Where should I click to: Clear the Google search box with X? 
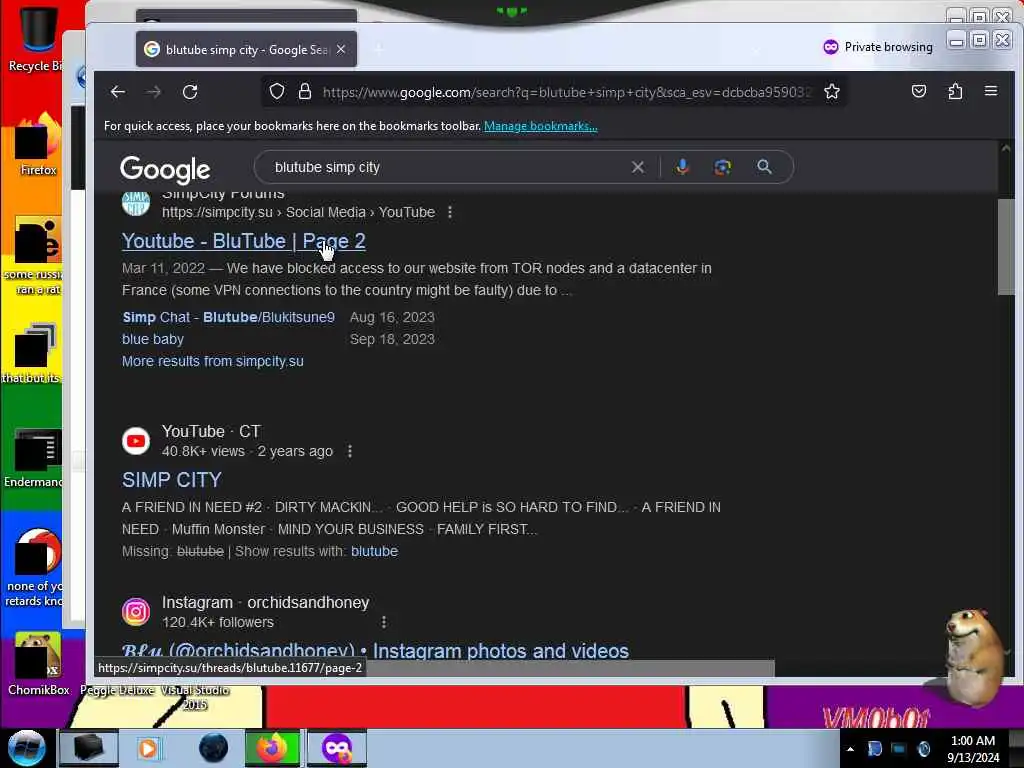point(638,167)
